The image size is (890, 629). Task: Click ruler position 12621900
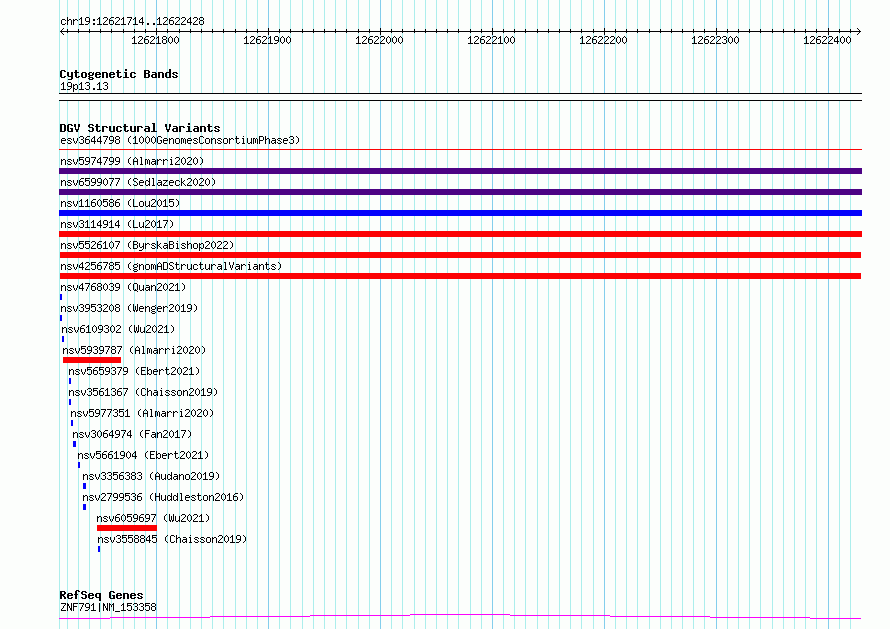(267, 40)
